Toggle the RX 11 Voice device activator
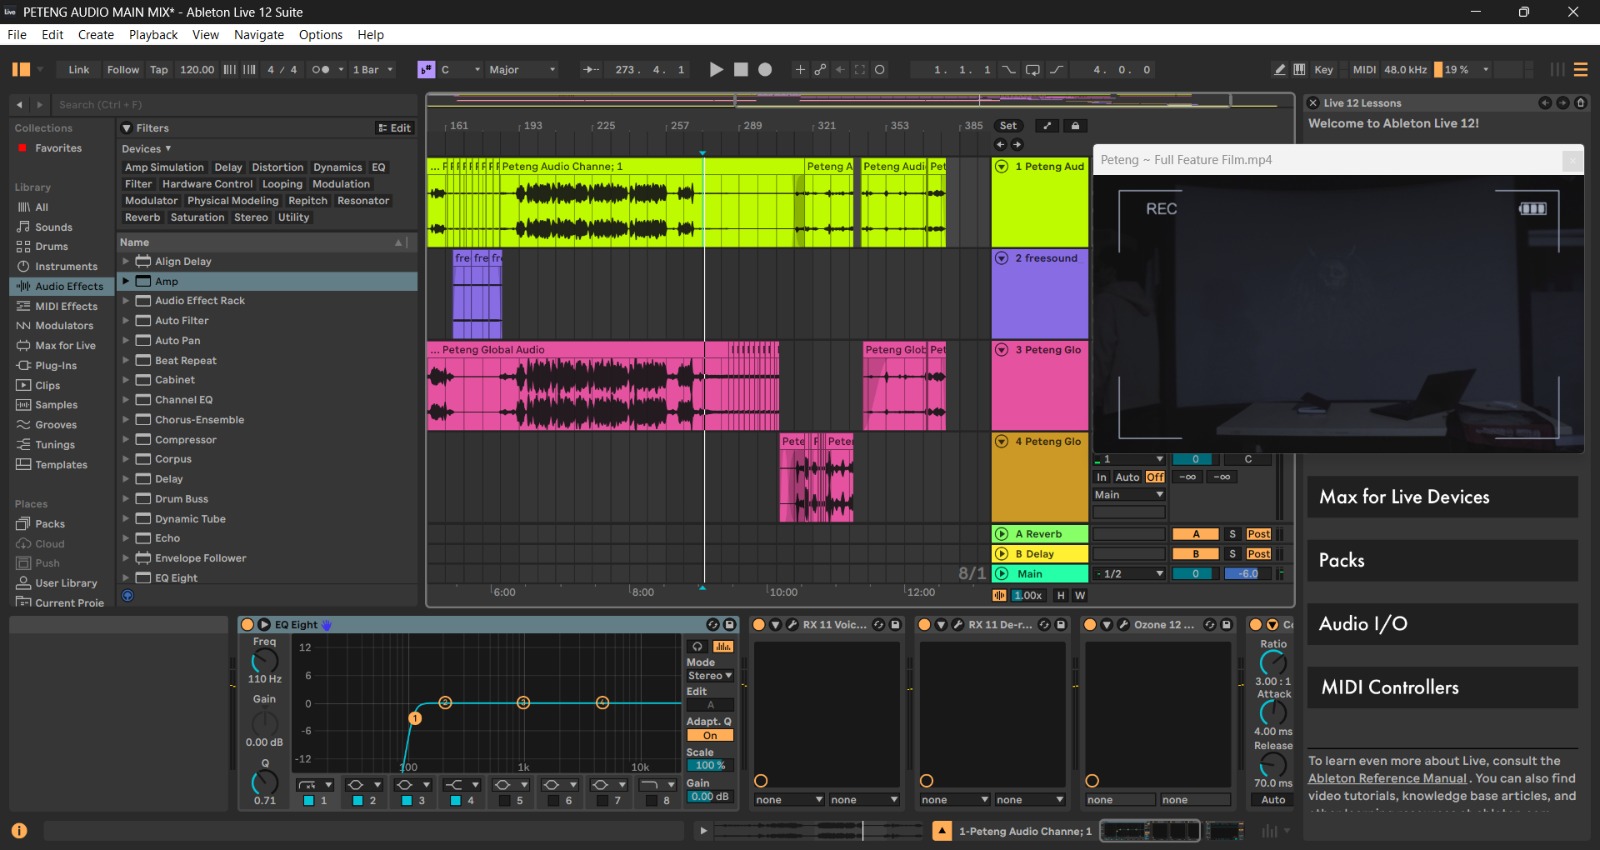 [x=759, y=625]
